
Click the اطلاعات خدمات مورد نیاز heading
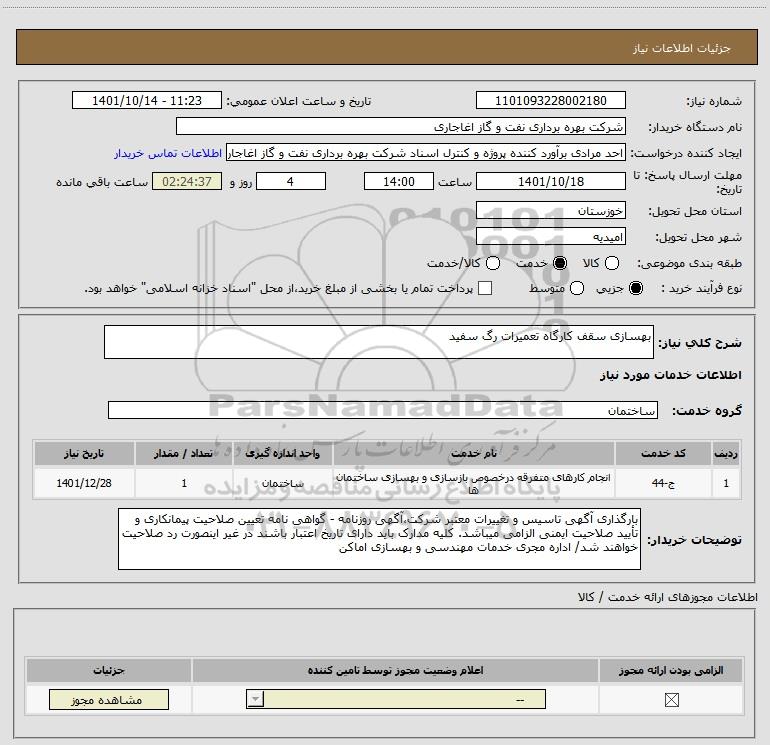pos(670,375)
